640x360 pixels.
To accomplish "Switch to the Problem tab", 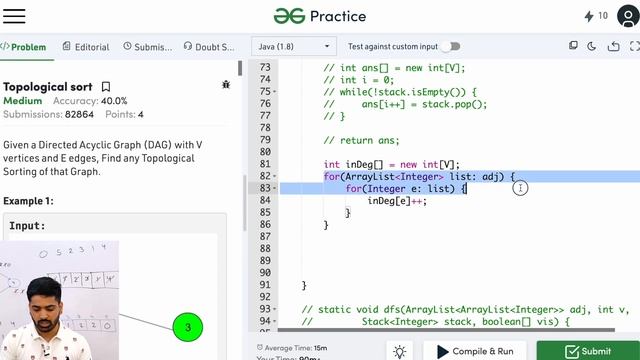I will pos(24,47).
